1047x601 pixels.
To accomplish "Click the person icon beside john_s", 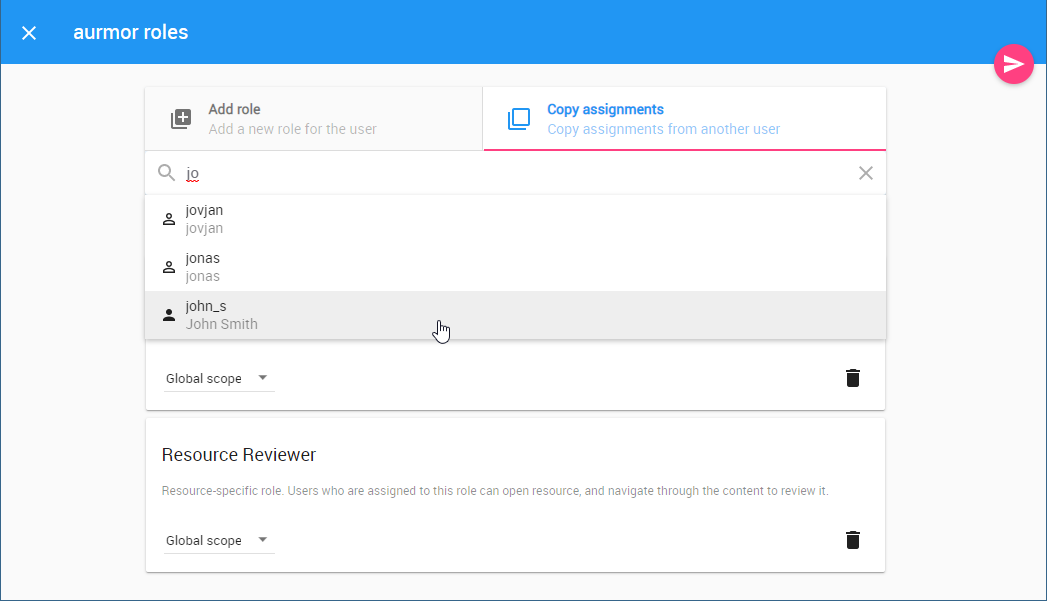I will tap(169, 315).
